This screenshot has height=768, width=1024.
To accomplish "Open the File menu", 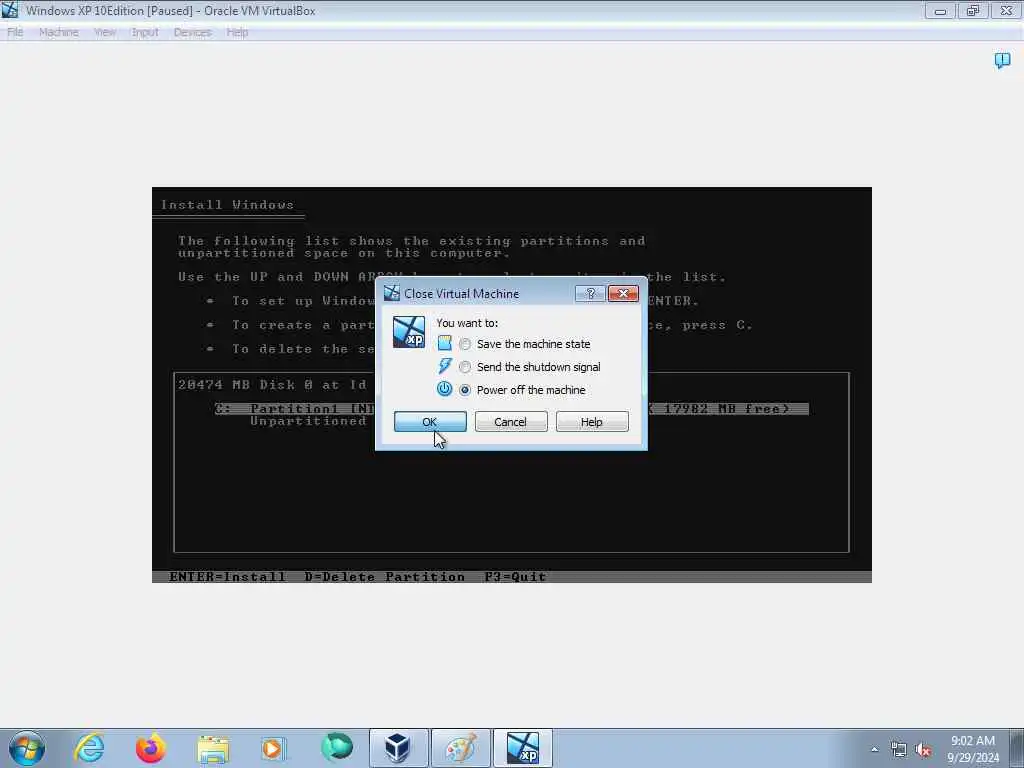I will point(15,32).
